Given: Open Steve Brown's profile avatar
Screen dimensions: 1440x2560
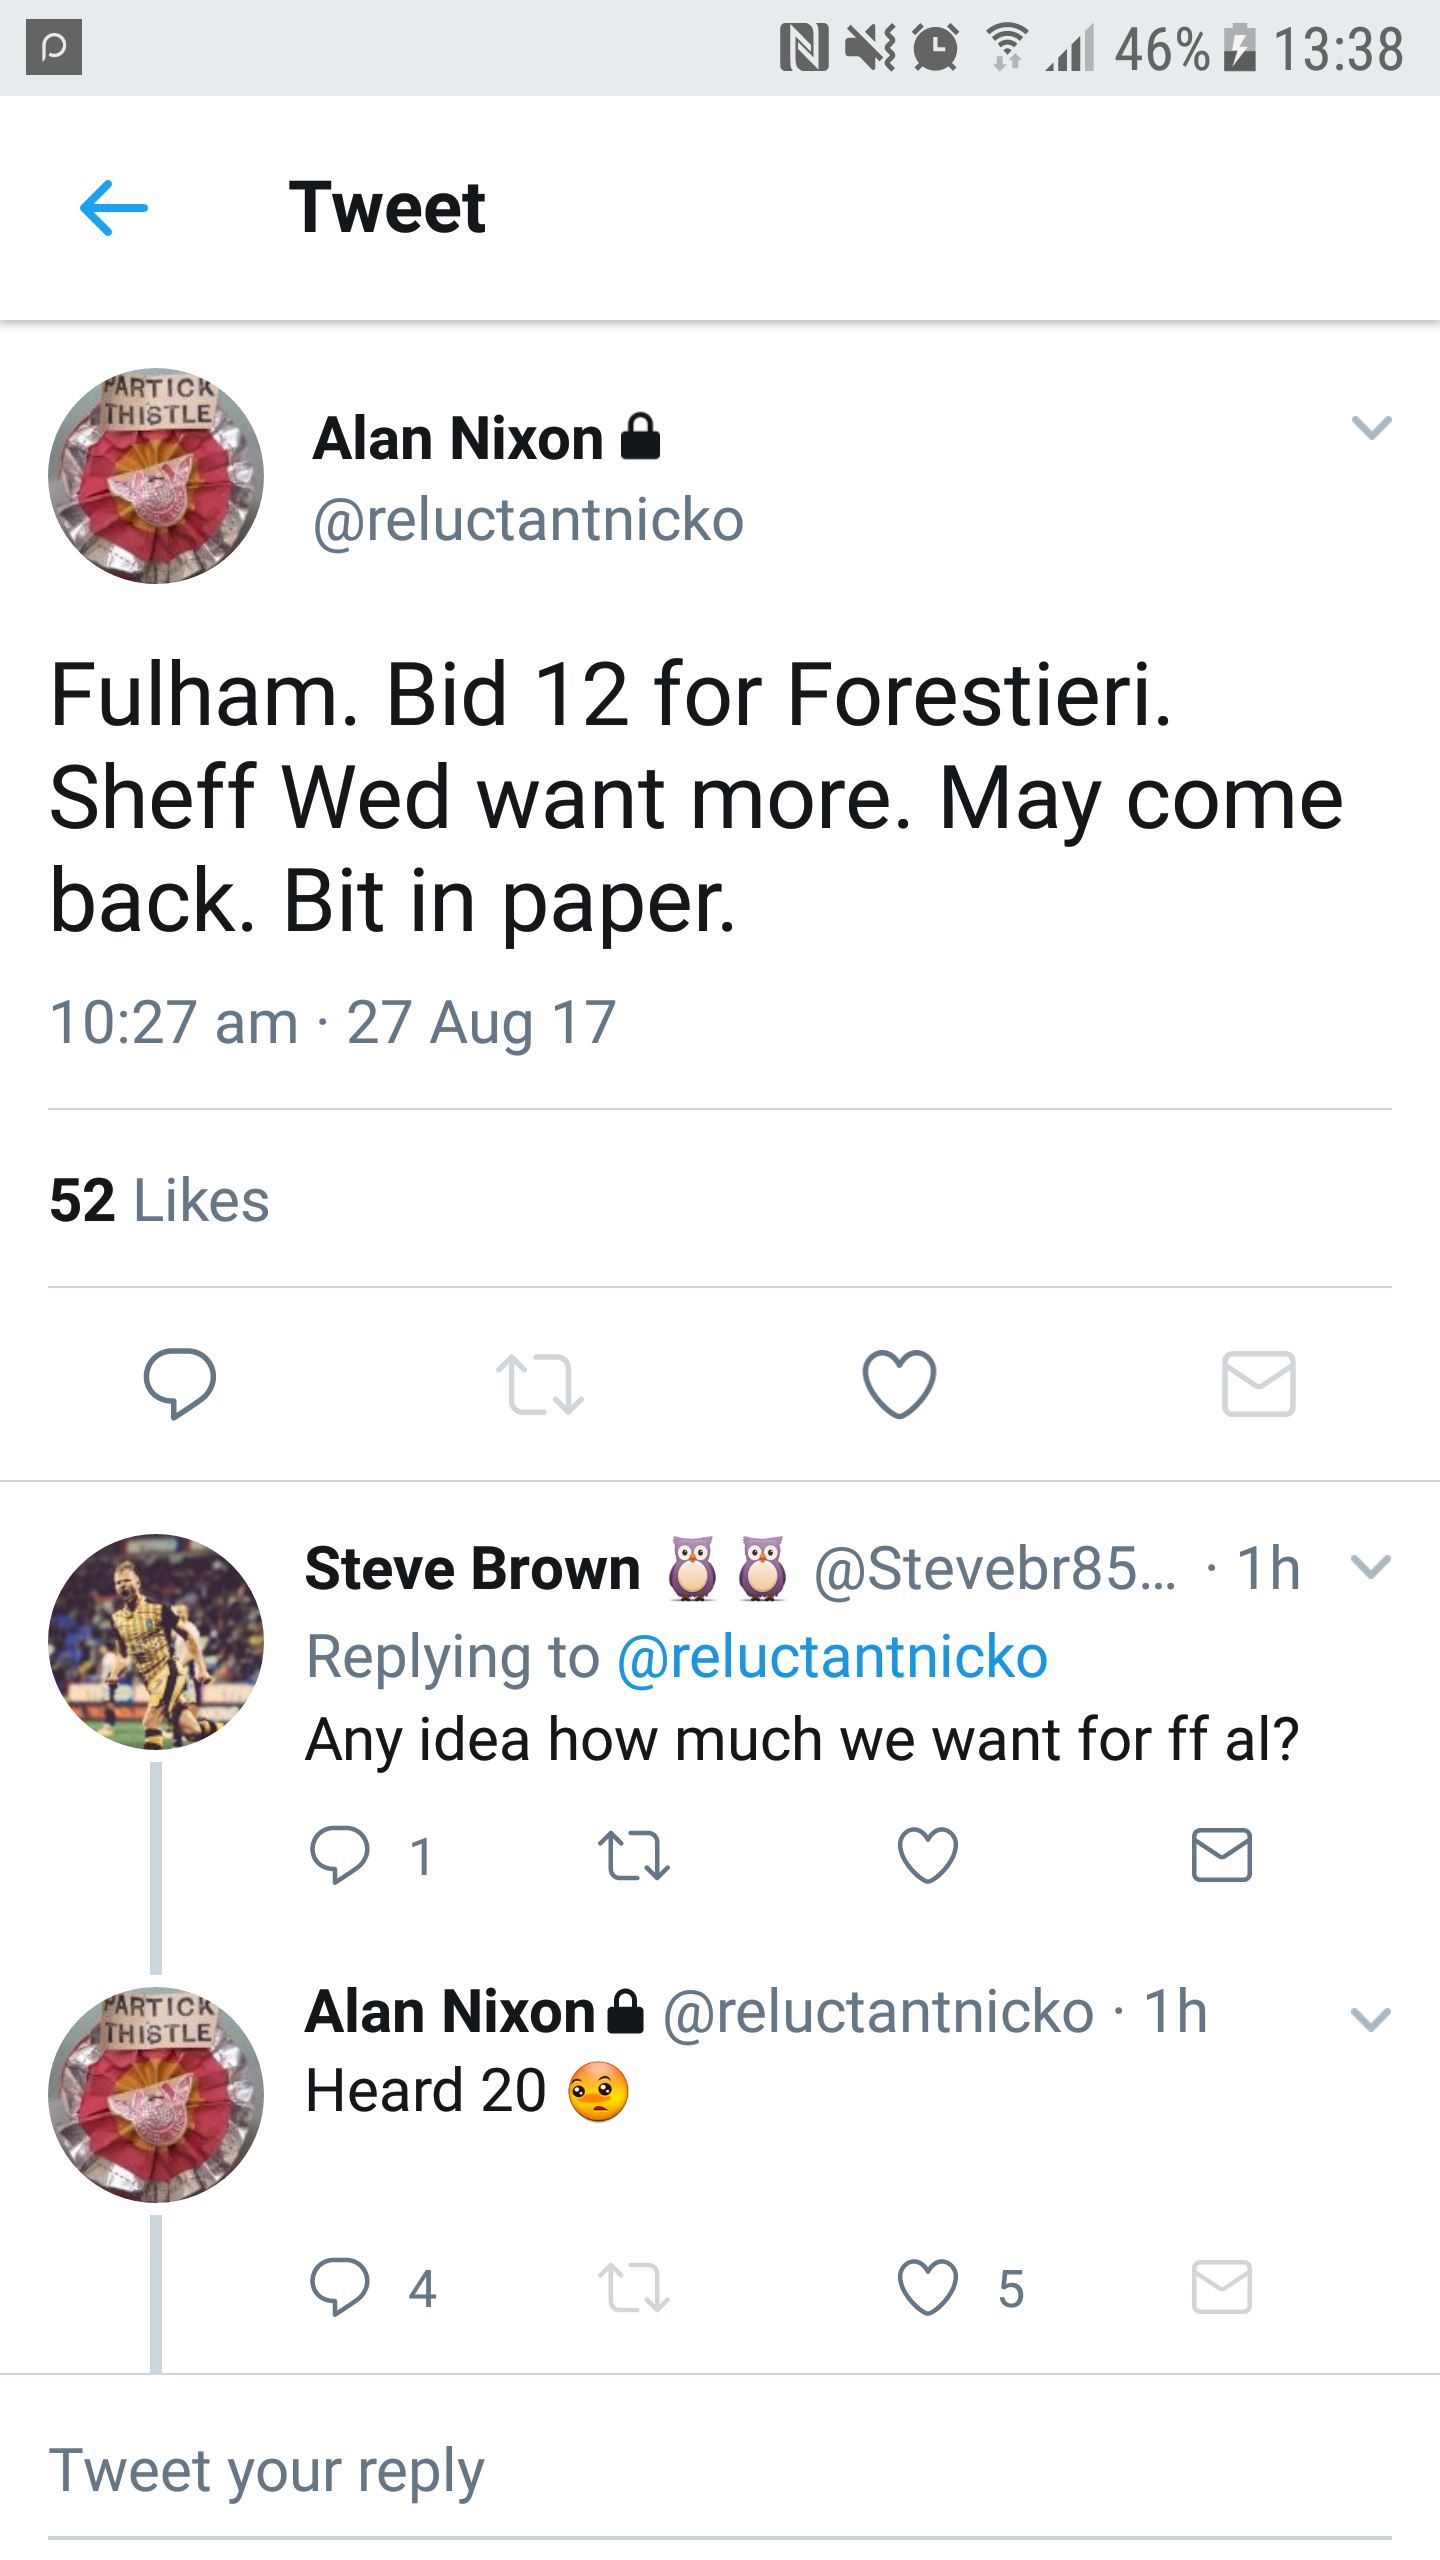Looking at the screenshot, I should tap(156, 1641).
